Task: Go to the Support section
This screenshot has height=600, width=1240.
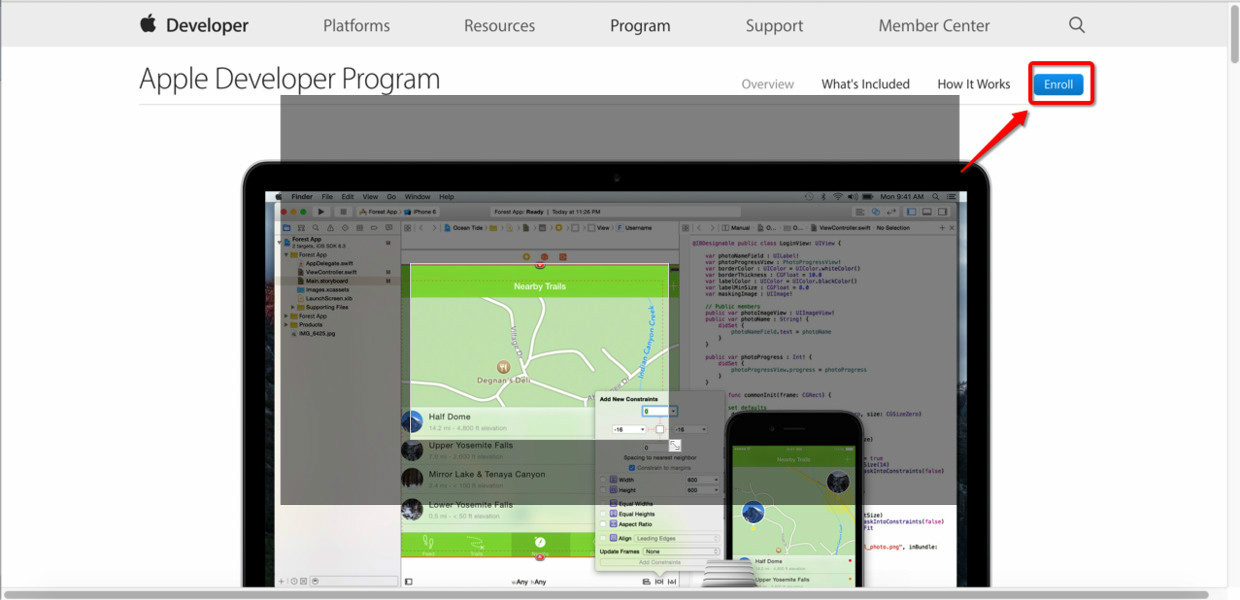Action: point(774,26)
